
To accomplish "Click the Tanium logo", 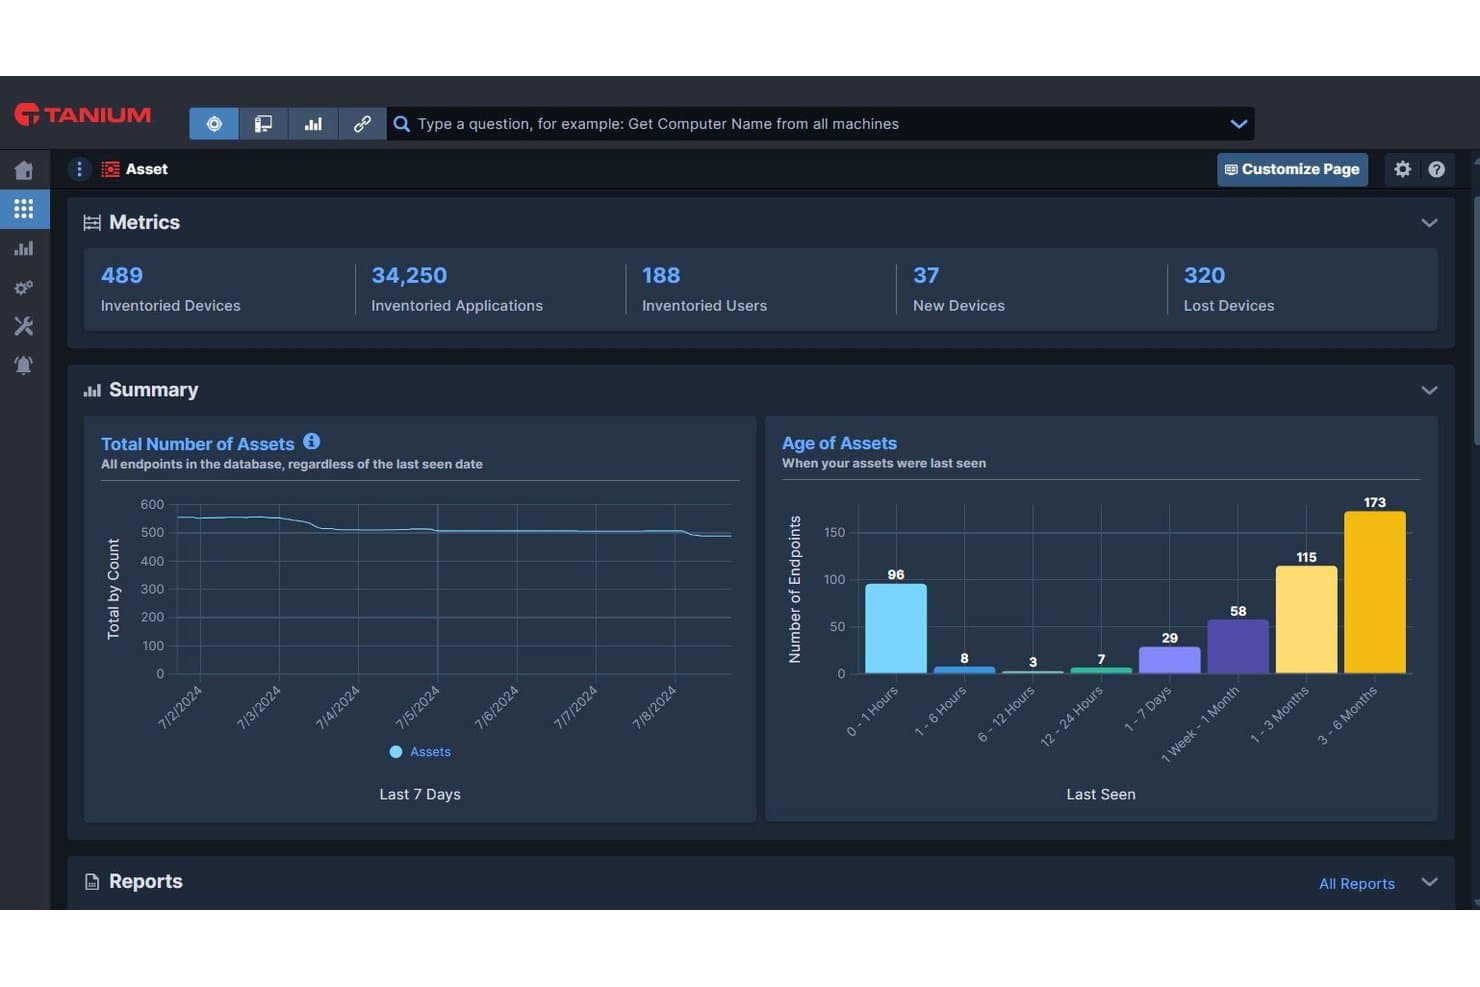I will click(x=83, y=115).
